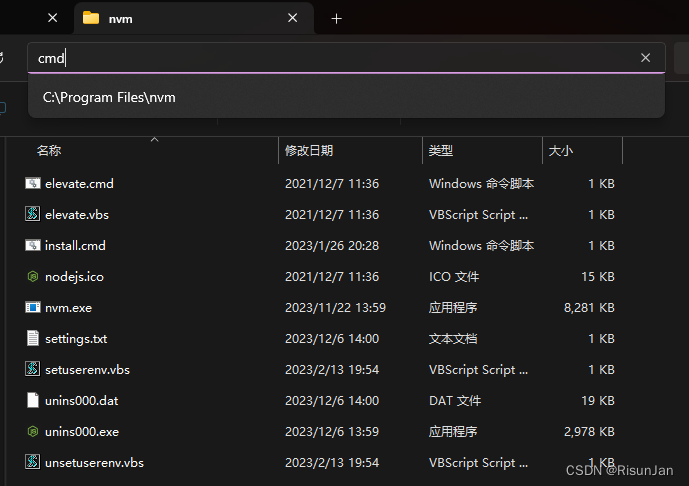The image size is (689, 486).
Task: Click the date 2023/2/13 19:54 of setuserenv.vbs
Action: click(x=332, y=370)
